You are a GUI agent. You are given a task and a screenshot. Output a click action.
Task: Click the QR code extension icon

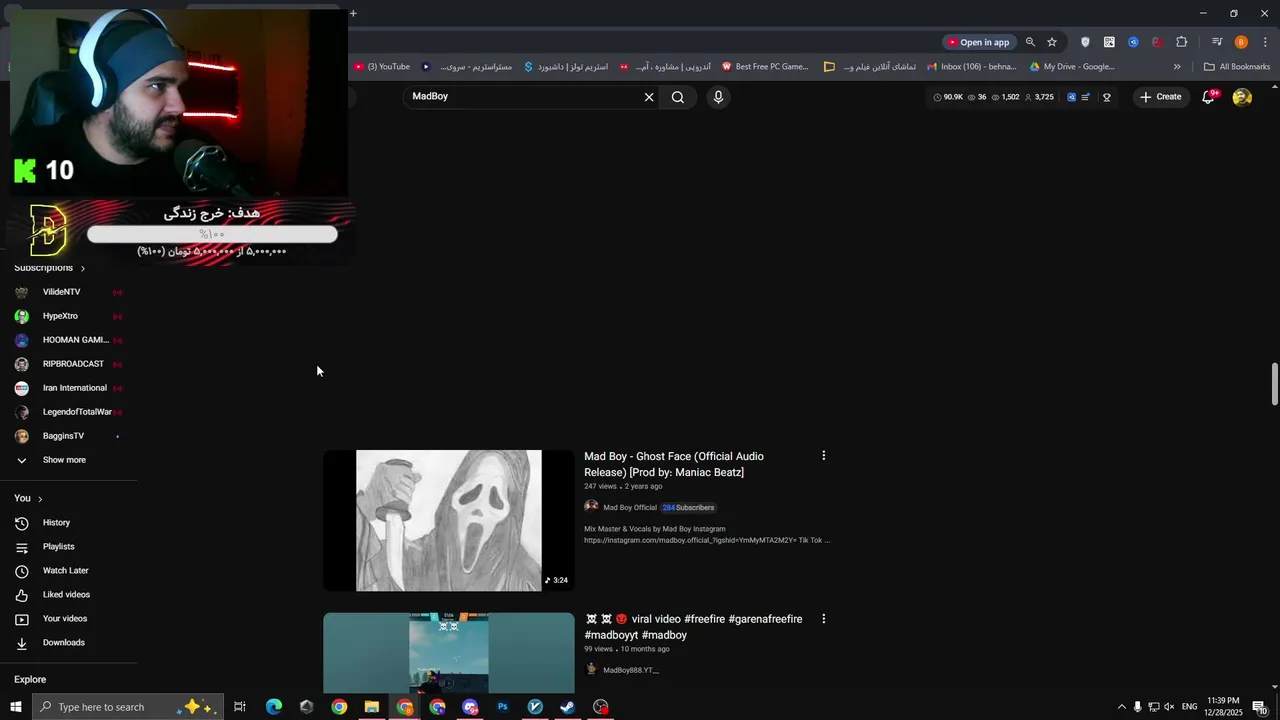(x=1109, y=42)
